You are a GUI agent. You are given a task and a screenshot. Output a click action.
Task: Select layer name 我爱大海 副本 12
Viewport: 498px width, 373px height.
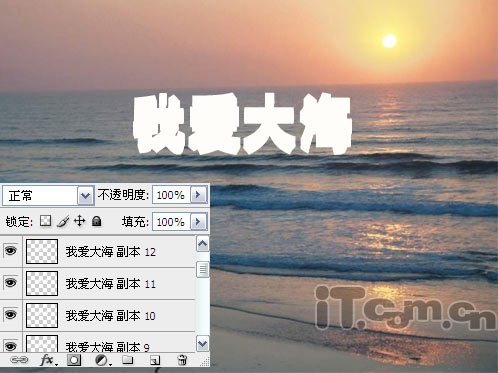pyautogui.click(x=111, y=252)
